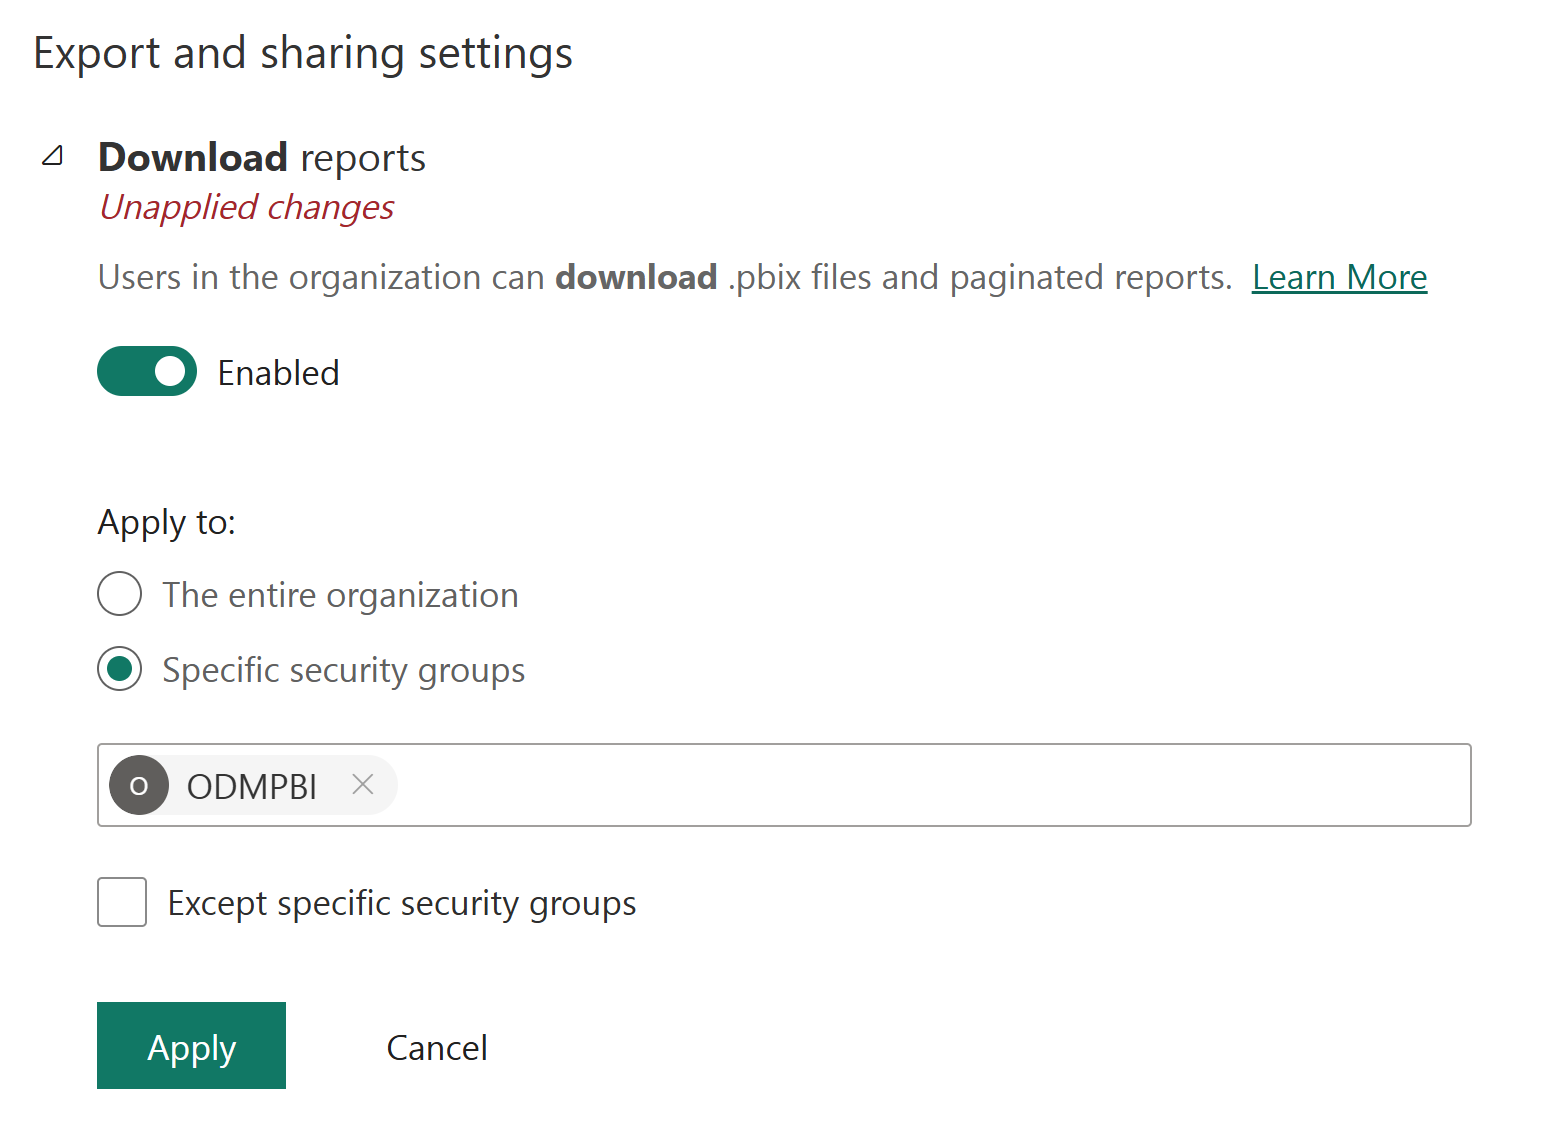Click the "Apply to:" label

point(167,522)
